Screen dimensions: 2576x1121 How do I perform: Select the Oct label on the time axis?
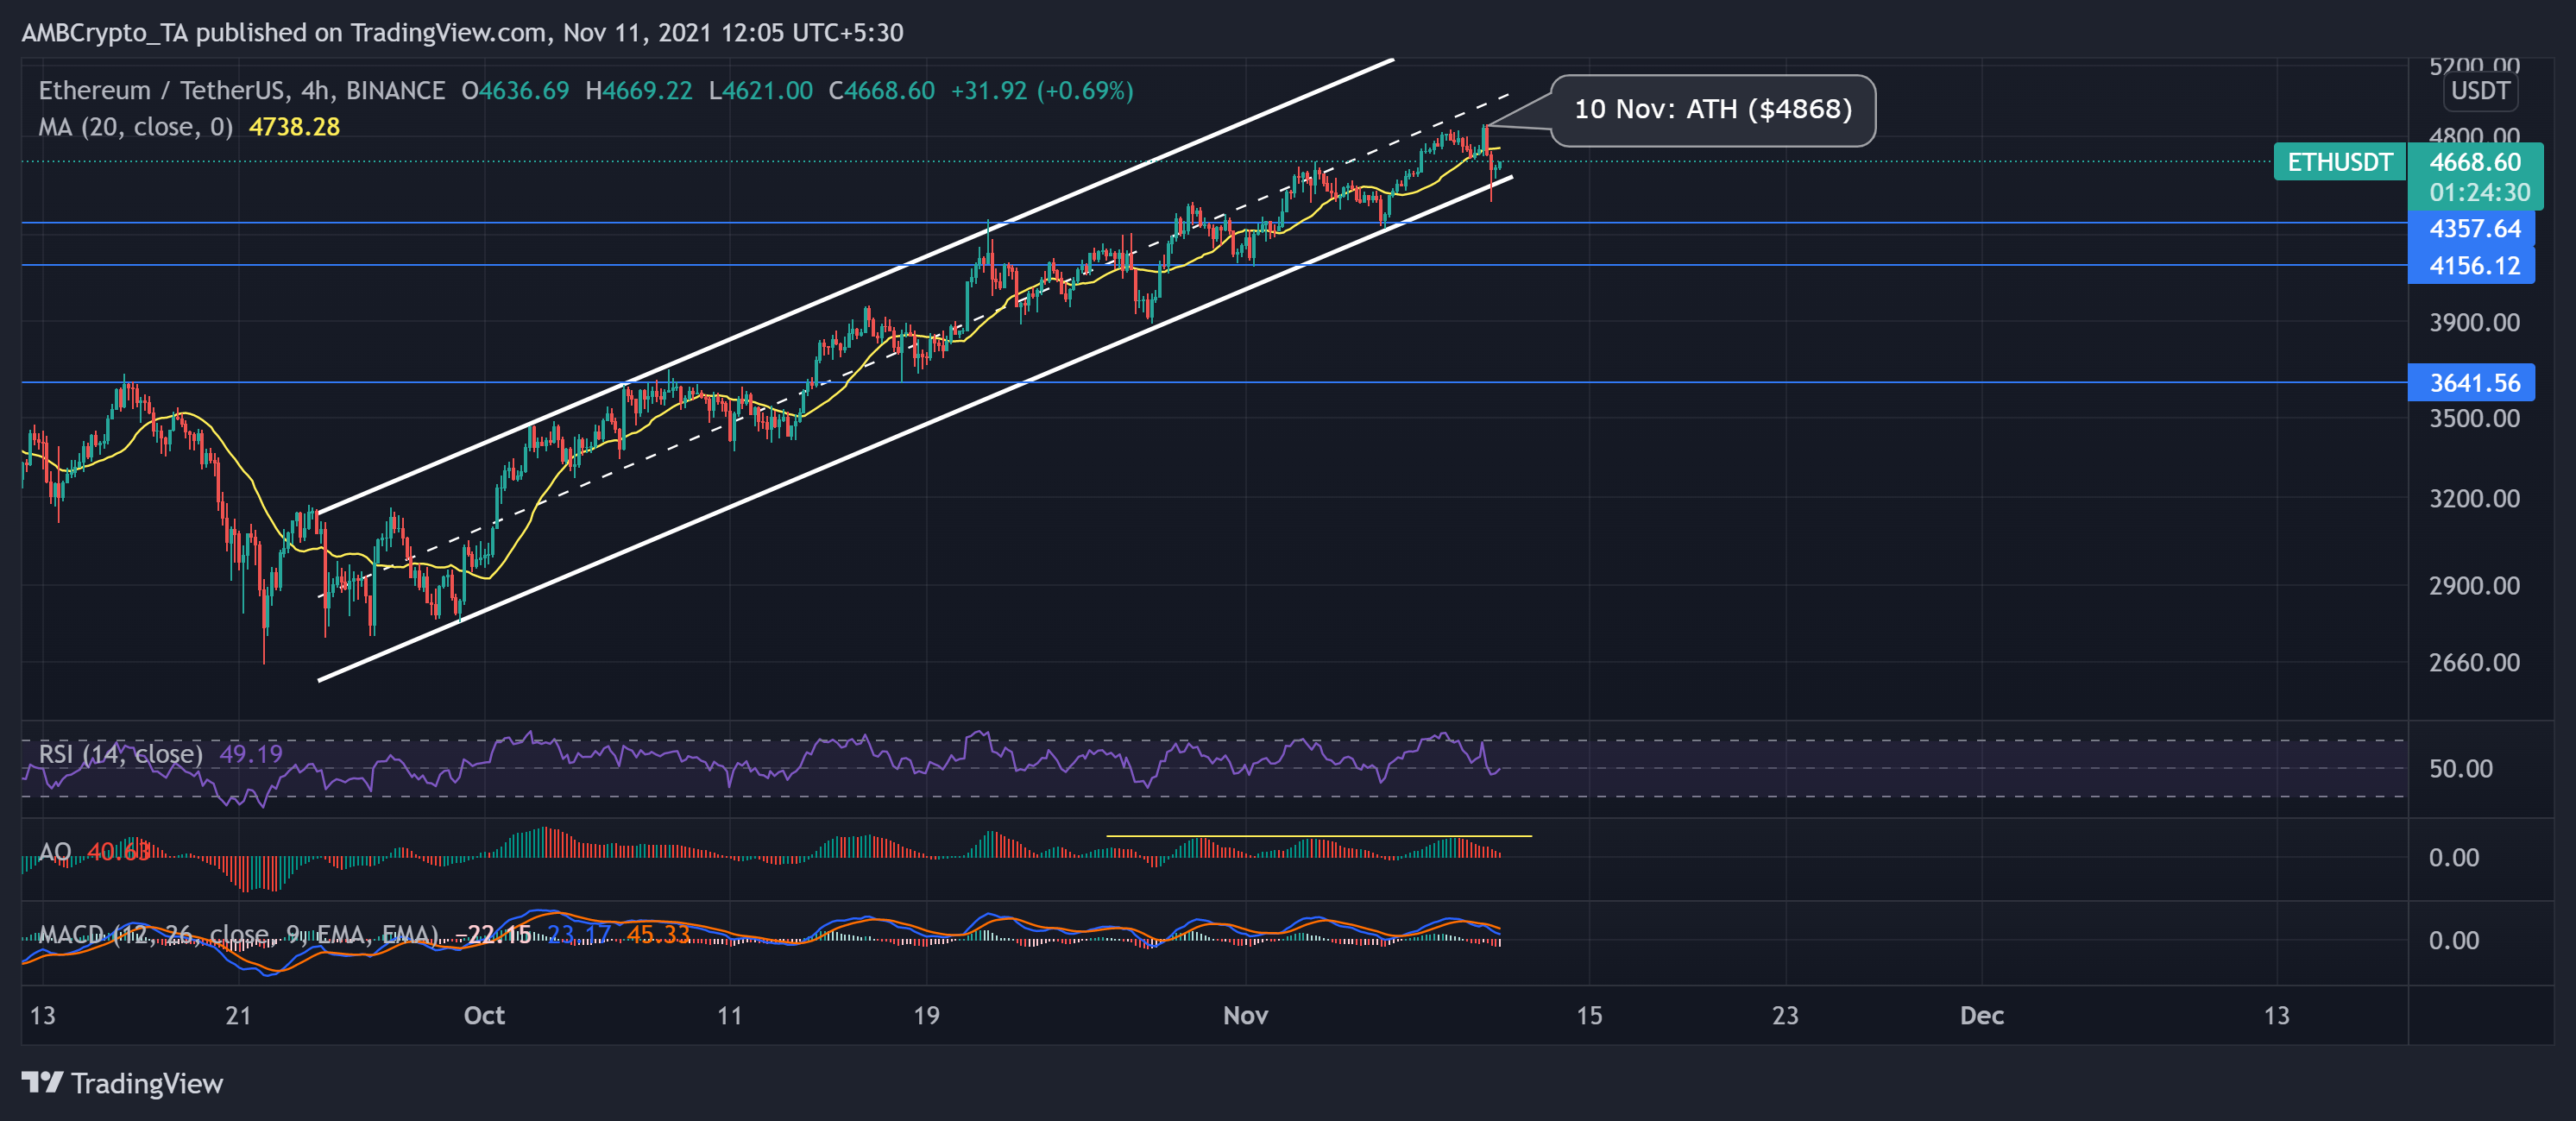[x=485, y=1015]
